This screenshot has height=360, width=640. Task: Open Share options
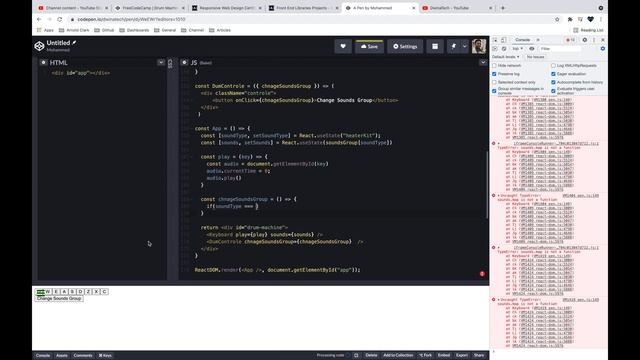coord(479,356)
